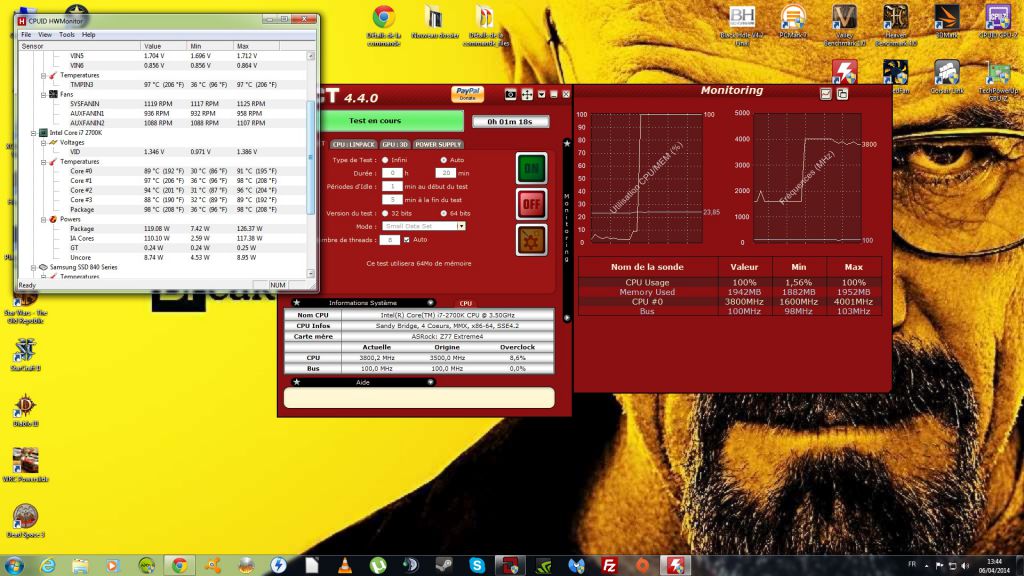Open the Help menu in HWMonitor
This screenshot has height=576, width=1024.
click(x=89, y=35)
